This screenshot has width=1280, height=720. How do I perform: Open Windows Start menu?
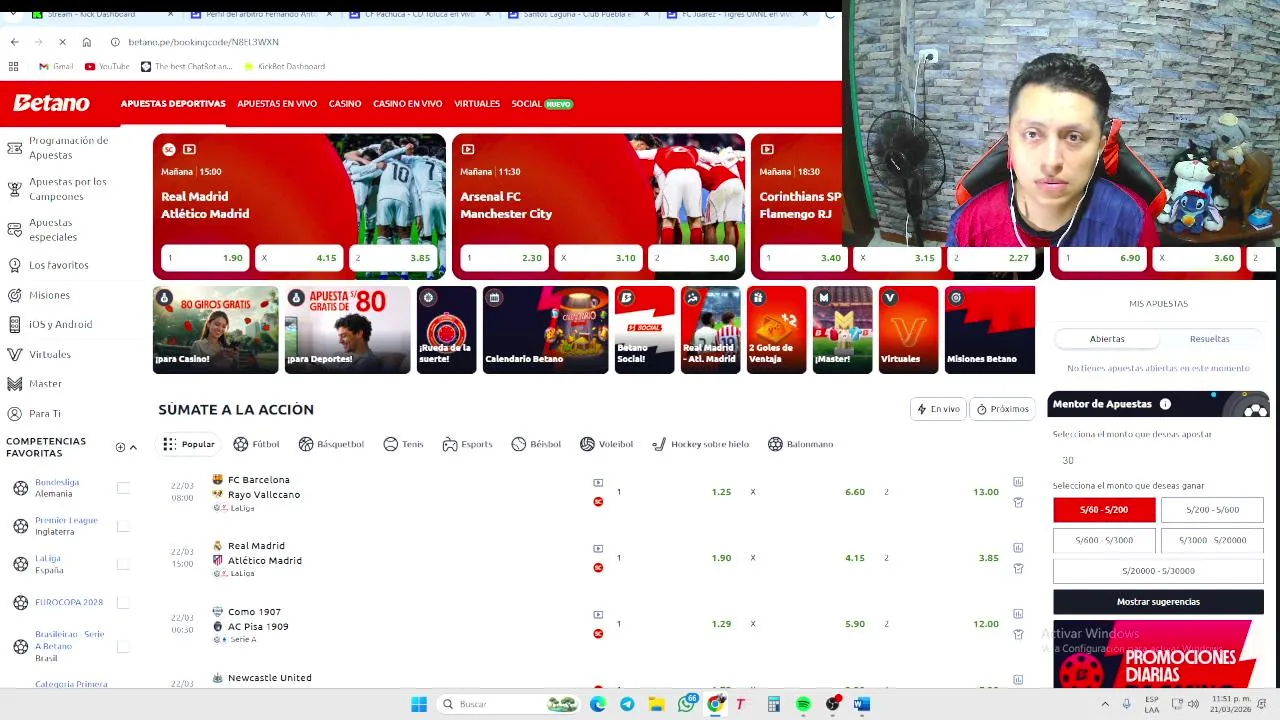coord(419,704)
